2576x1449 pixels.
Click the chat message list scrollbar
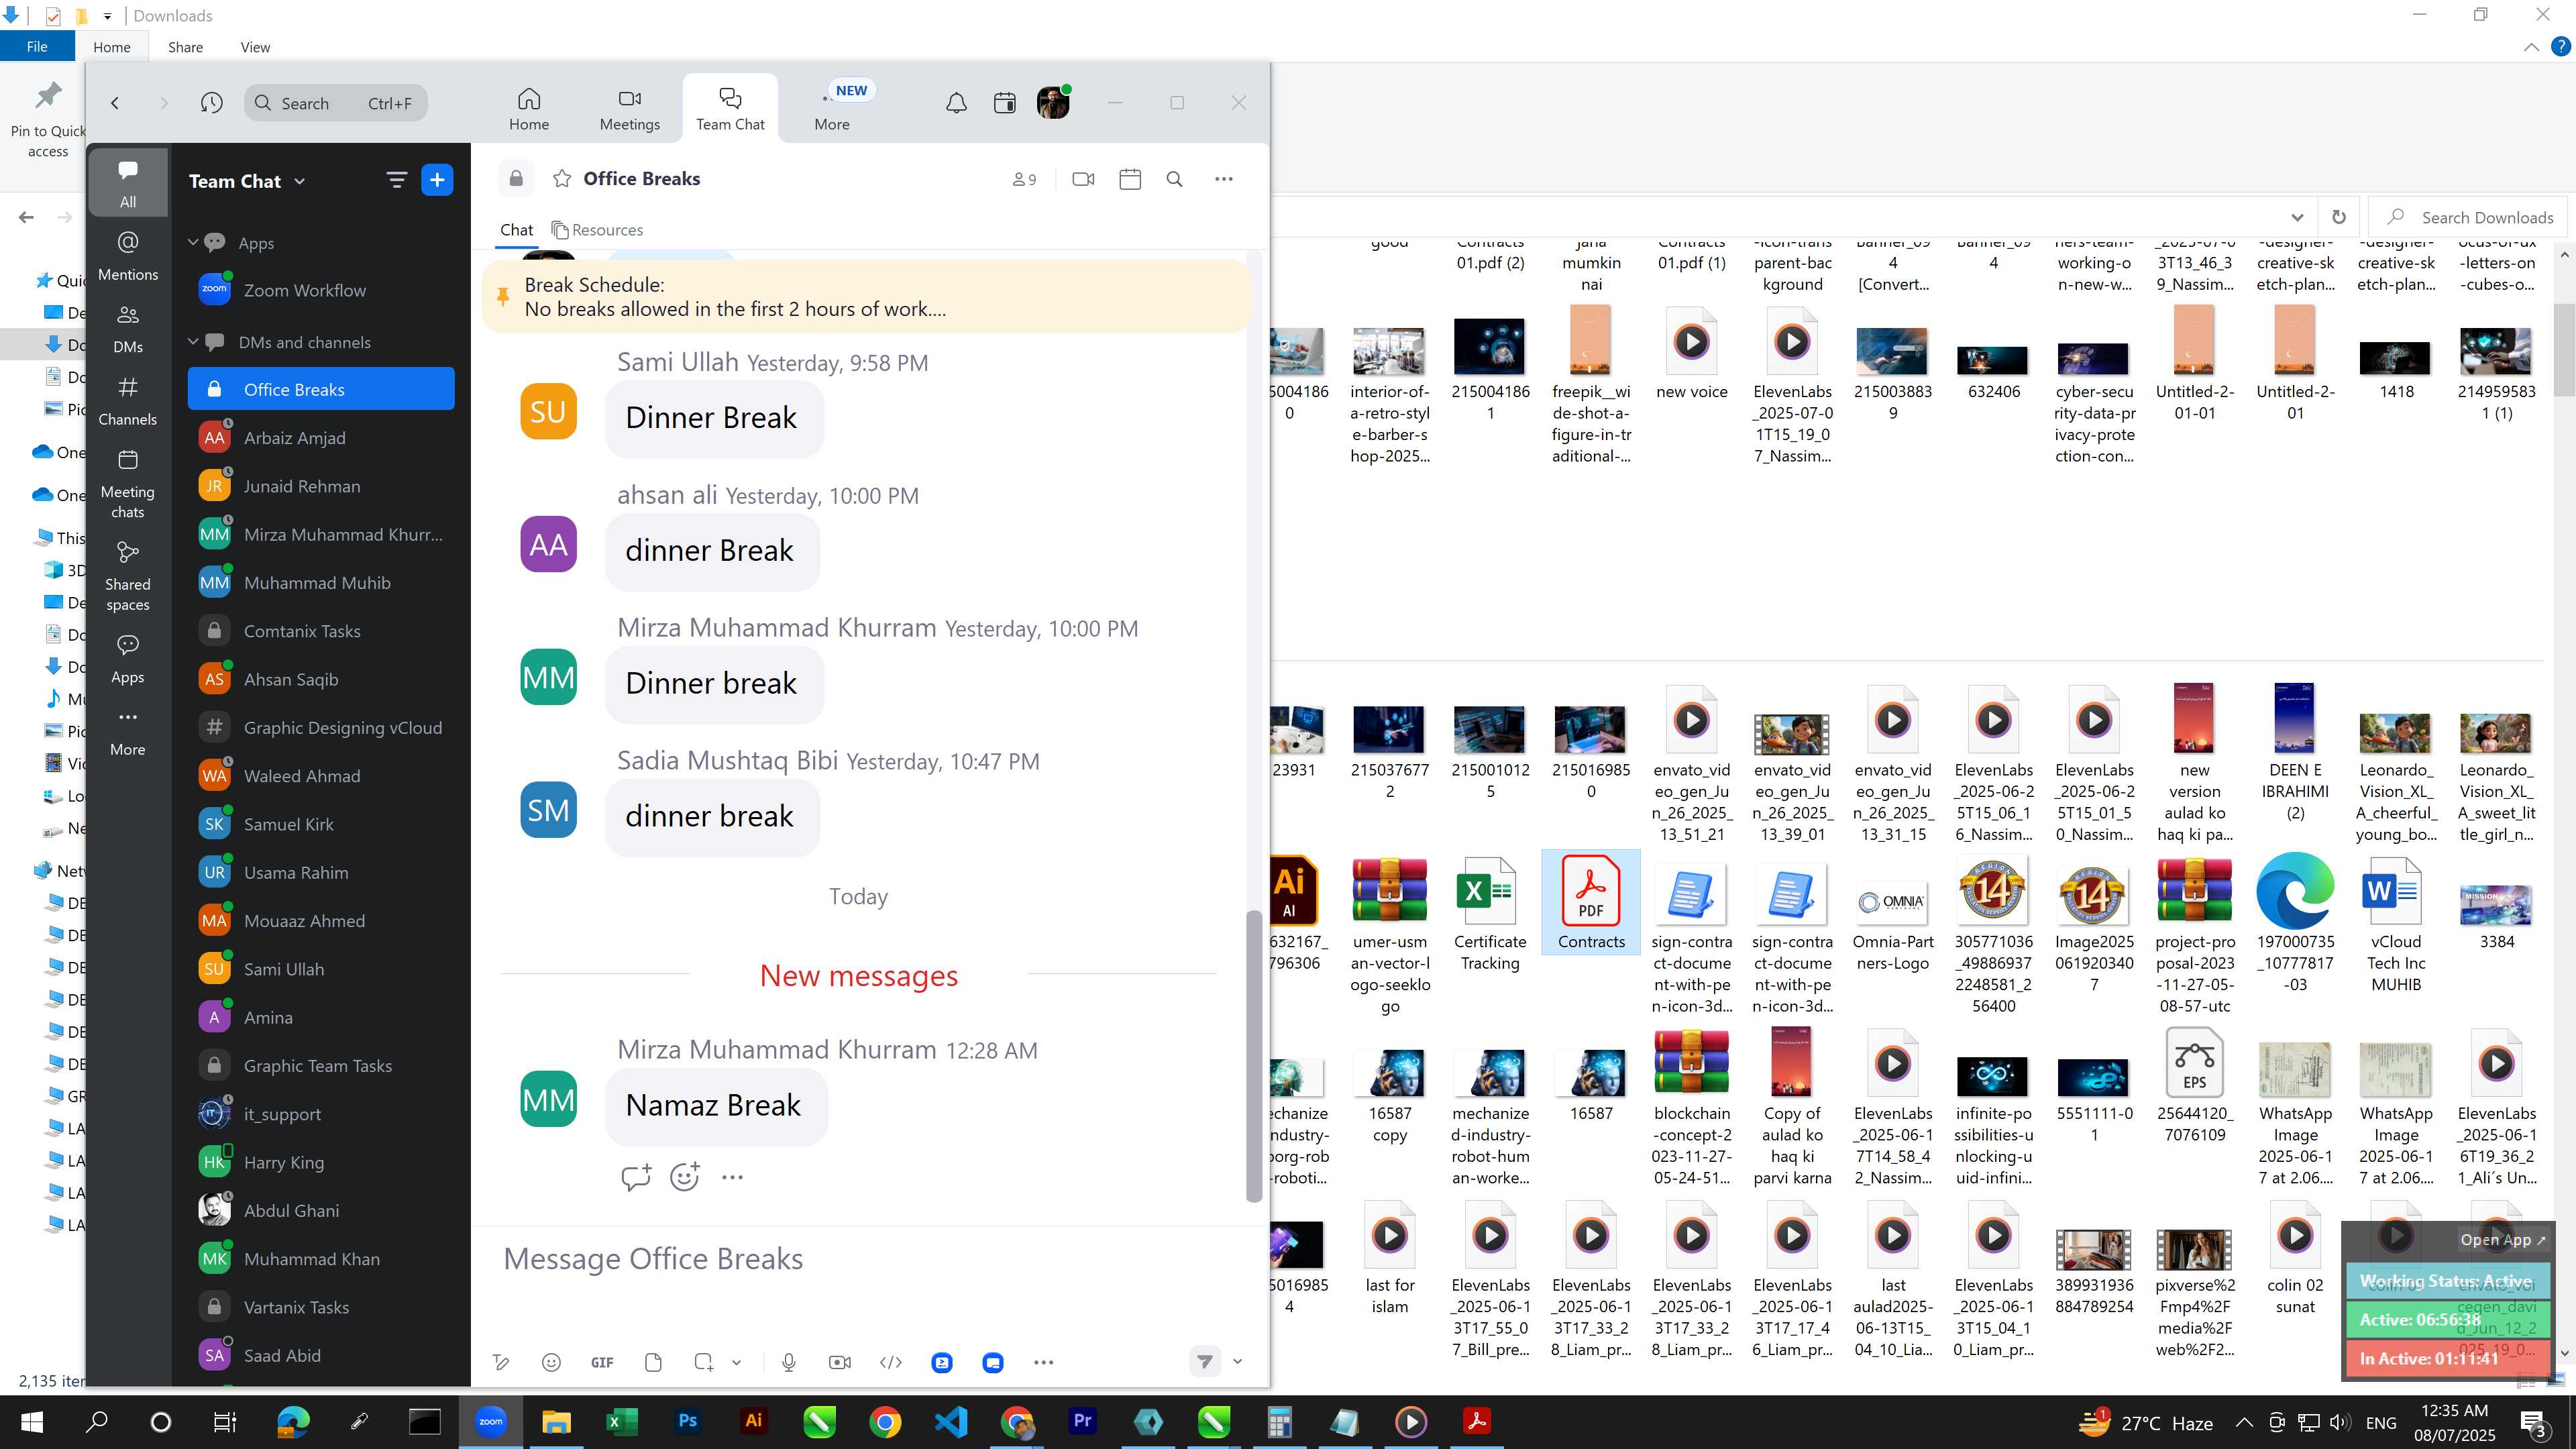tap(1253, 1055)
